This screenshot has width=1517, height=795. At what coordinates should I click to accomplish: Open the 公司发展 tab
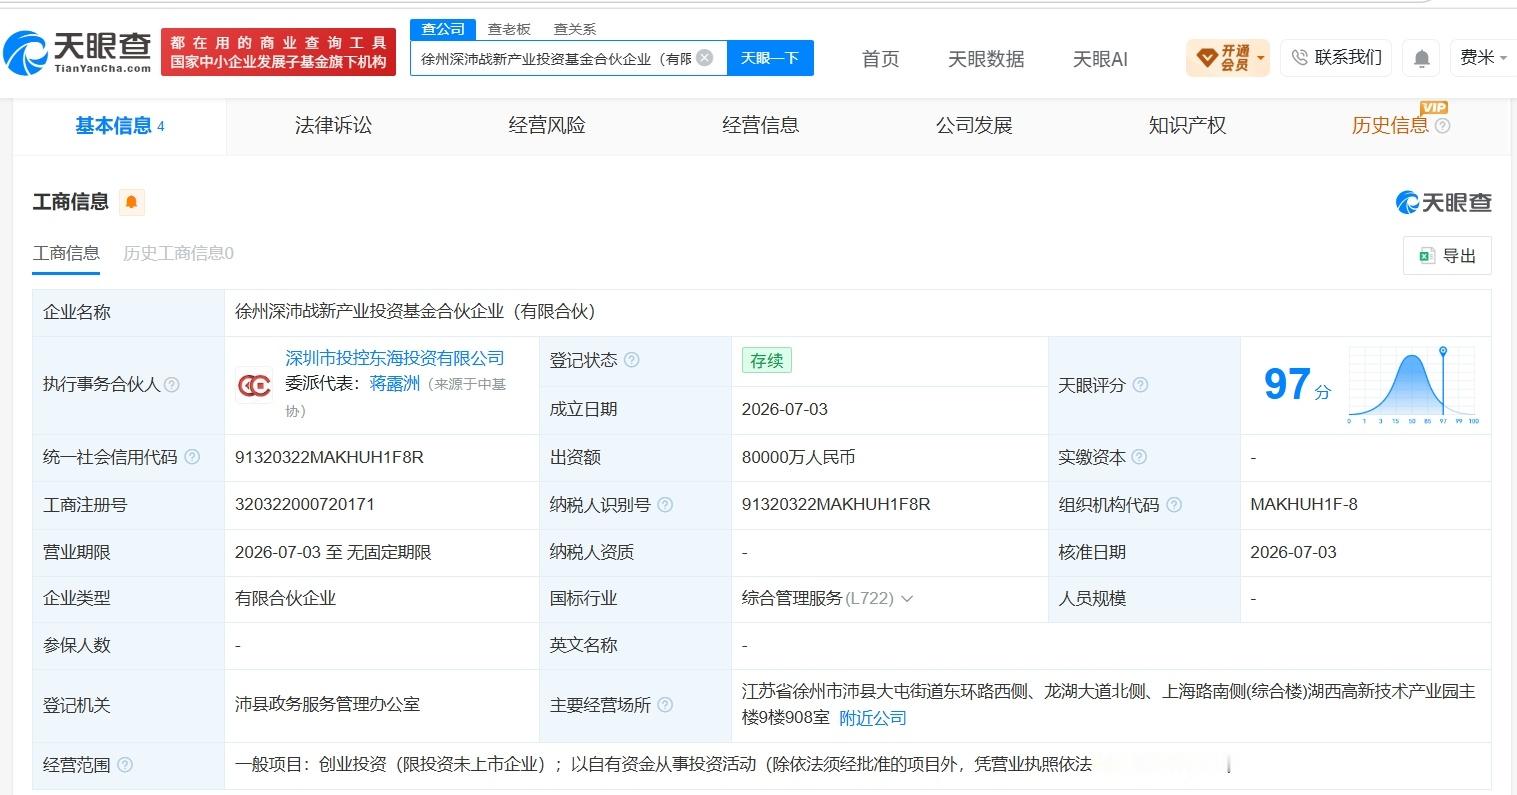tap(974, 126)
